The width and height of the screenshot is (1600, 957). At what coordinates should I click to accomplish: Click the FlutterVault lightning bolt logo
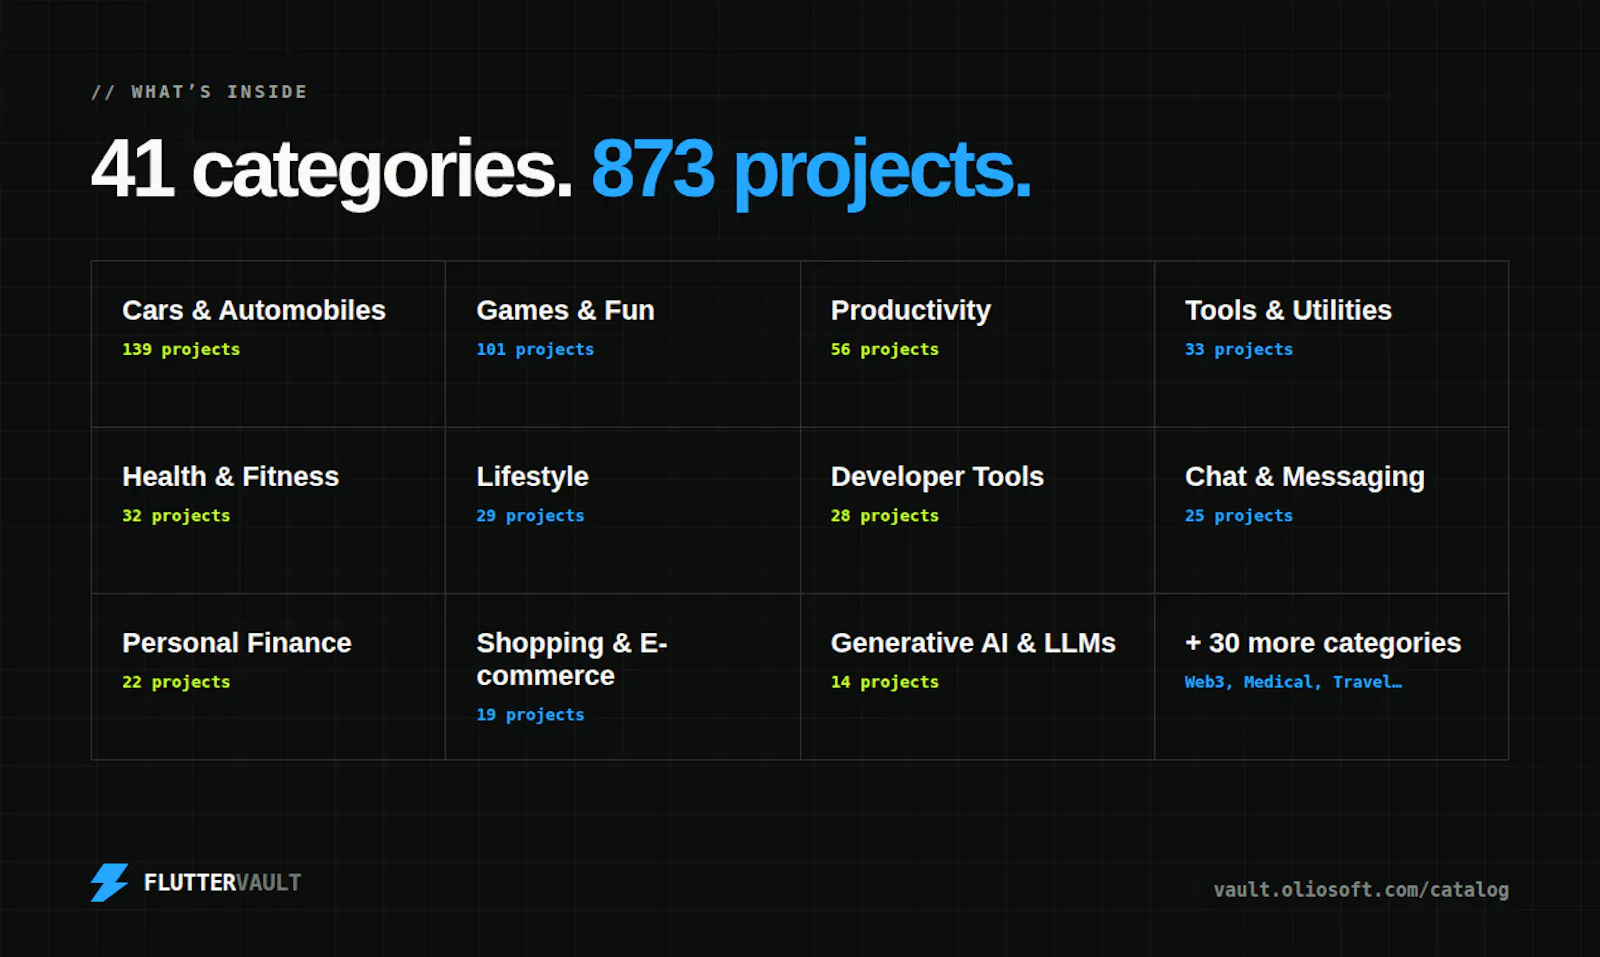click(x=109, y=883)
